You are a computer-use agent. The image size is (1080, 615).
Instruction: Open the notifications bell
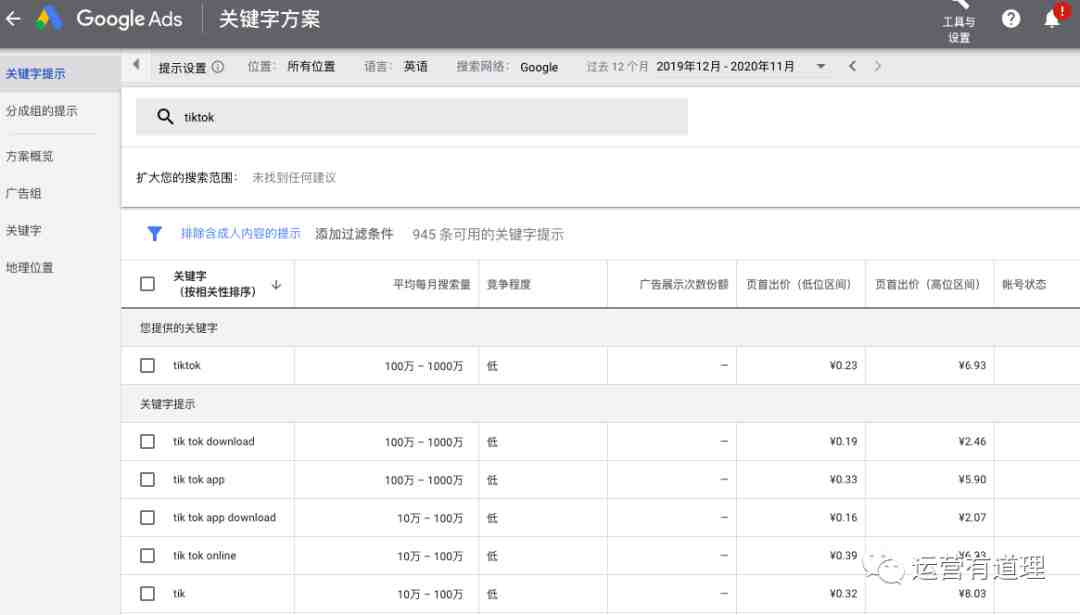(1052, 19)
